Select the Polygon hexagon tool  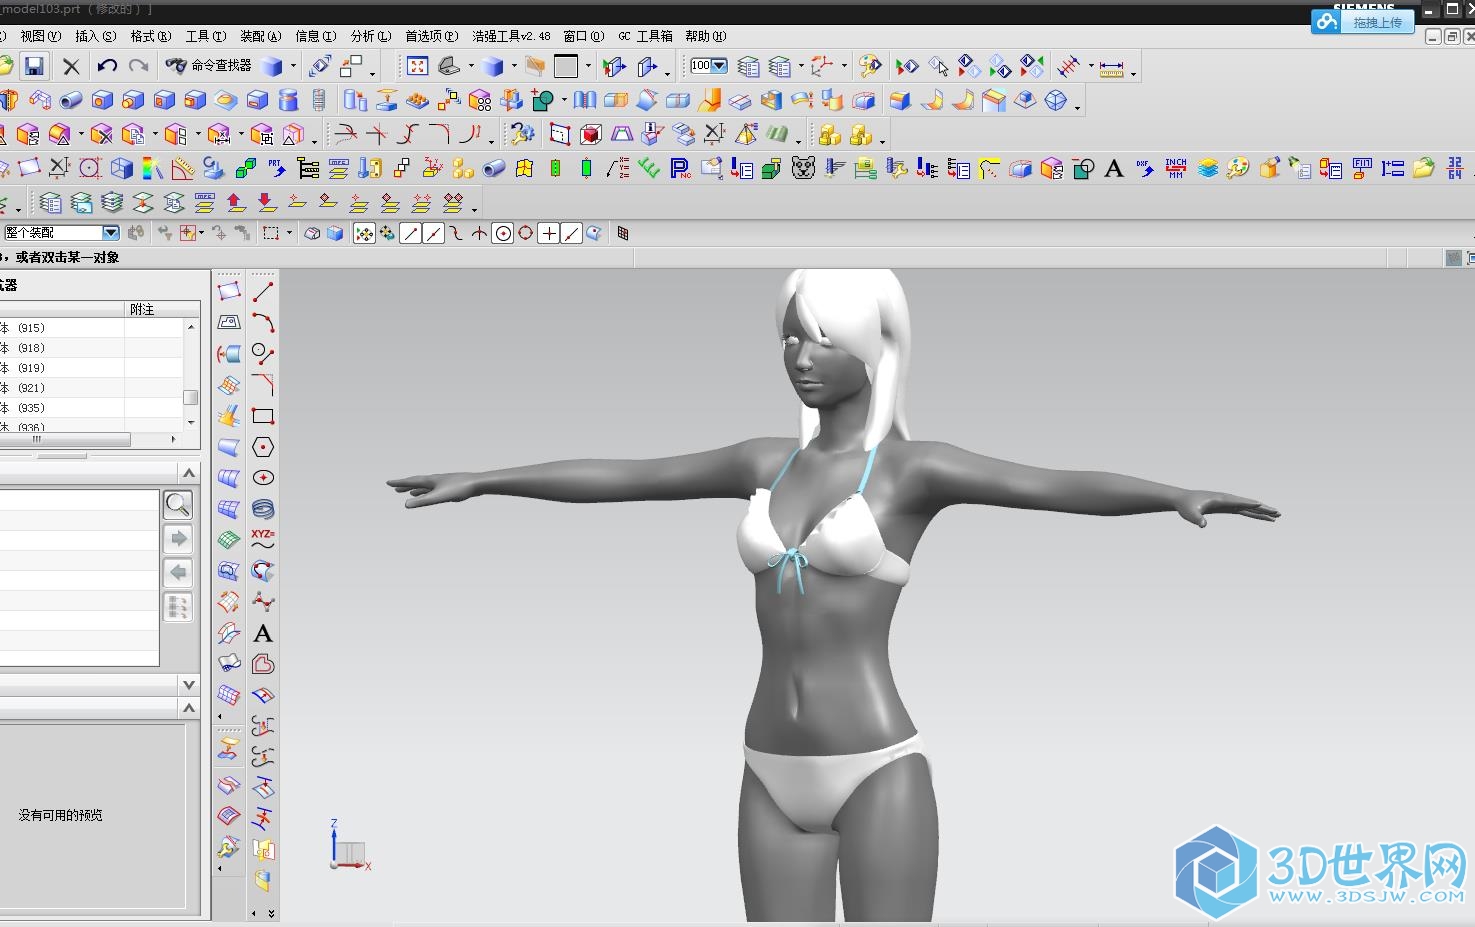tap(263, 447)
